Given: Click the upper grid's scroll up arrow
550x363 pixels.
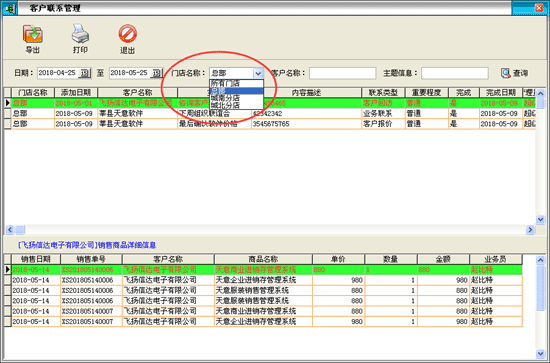Looking at the screenshot, I should [x=540, y=93].
